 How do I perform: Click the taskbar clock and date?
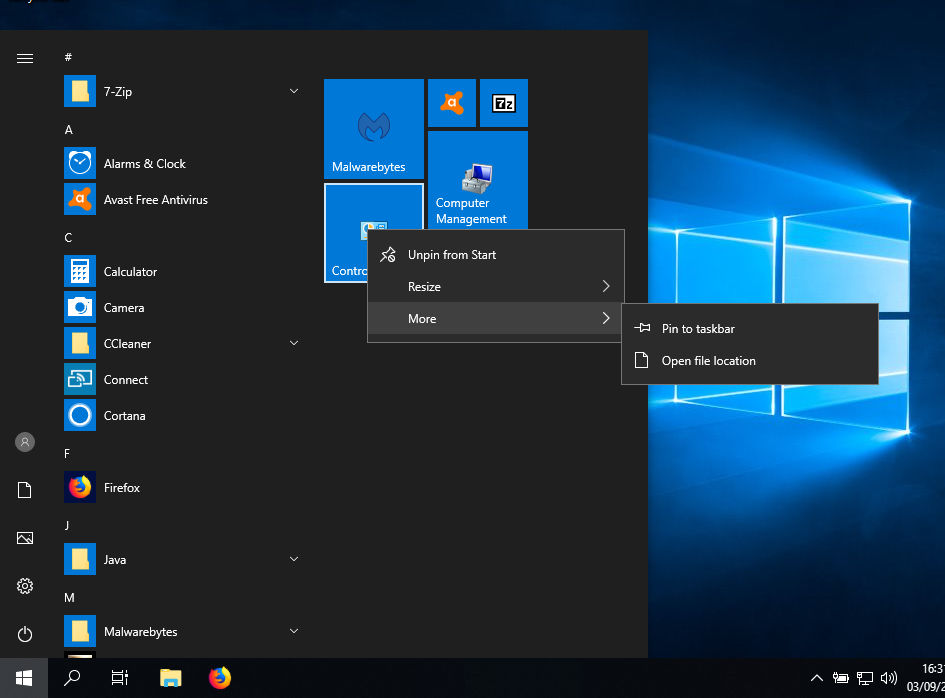(x=926, y=678)
